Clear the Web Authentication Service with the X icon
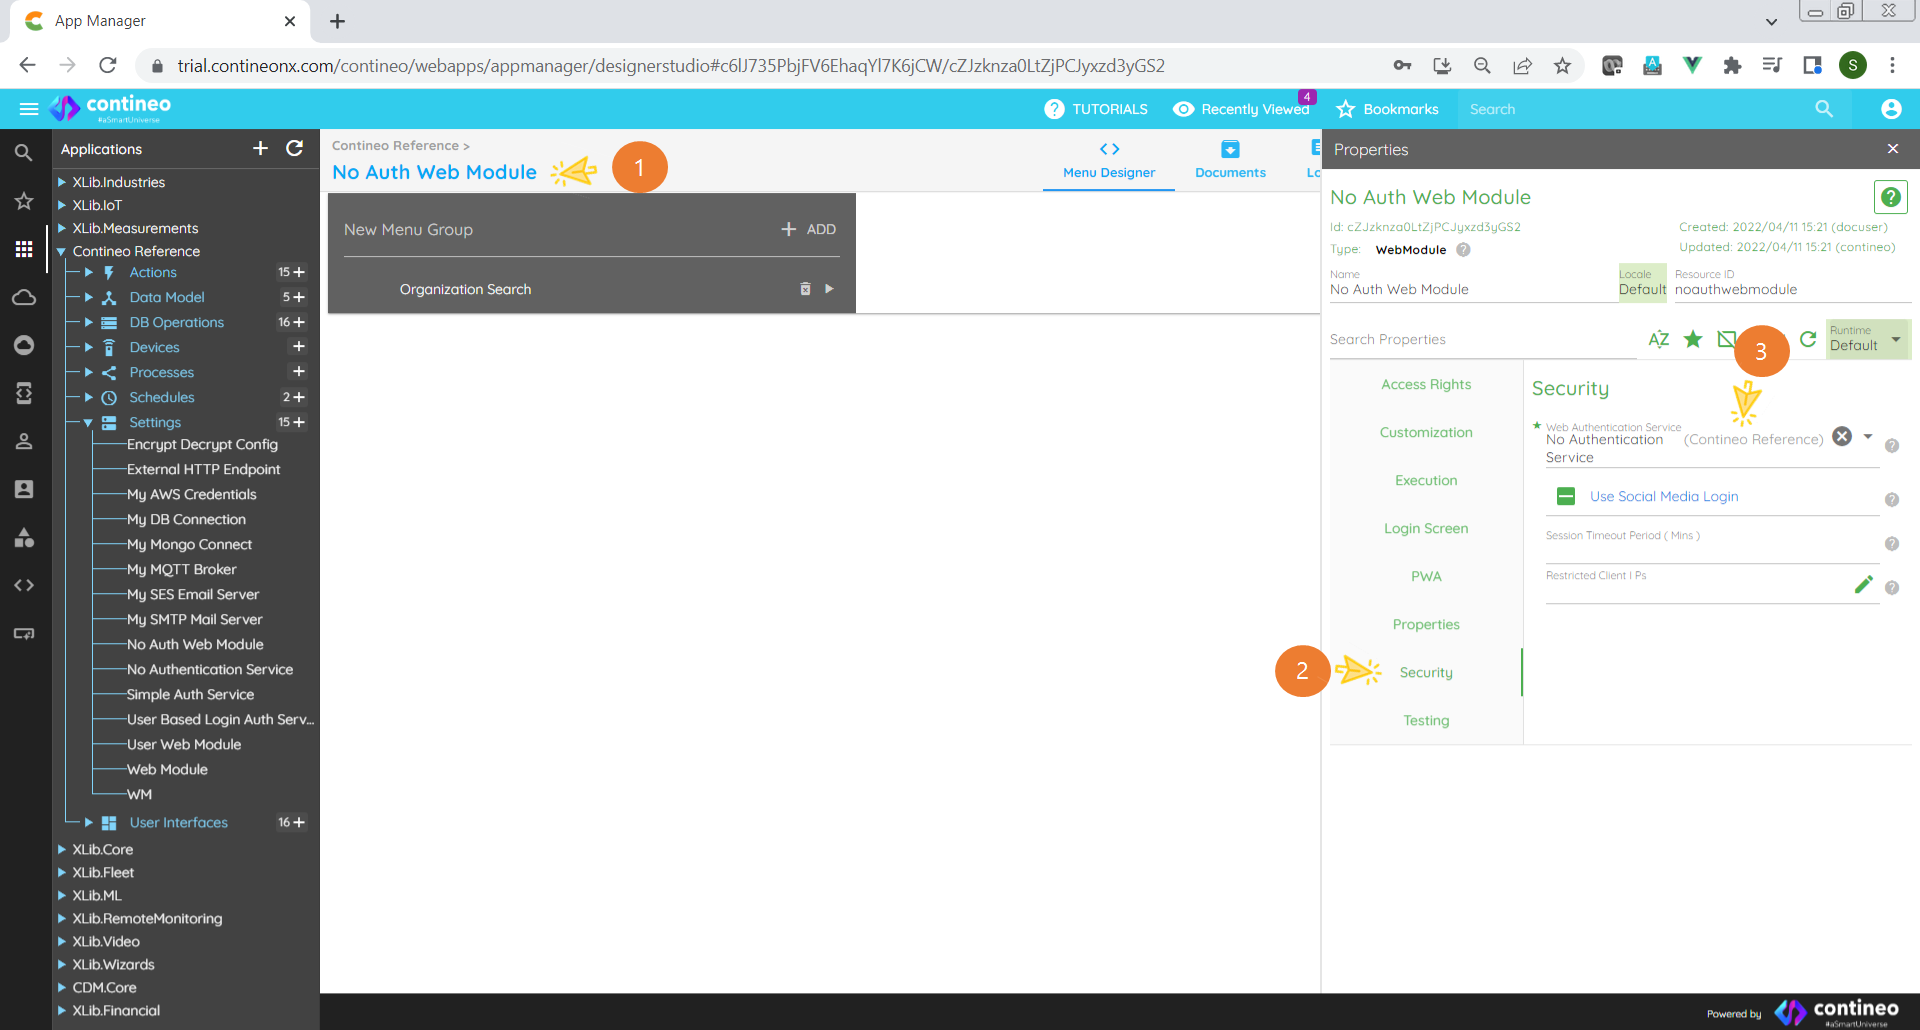The height and width of the screenshot is (1030, 1920). [1842, 436]
